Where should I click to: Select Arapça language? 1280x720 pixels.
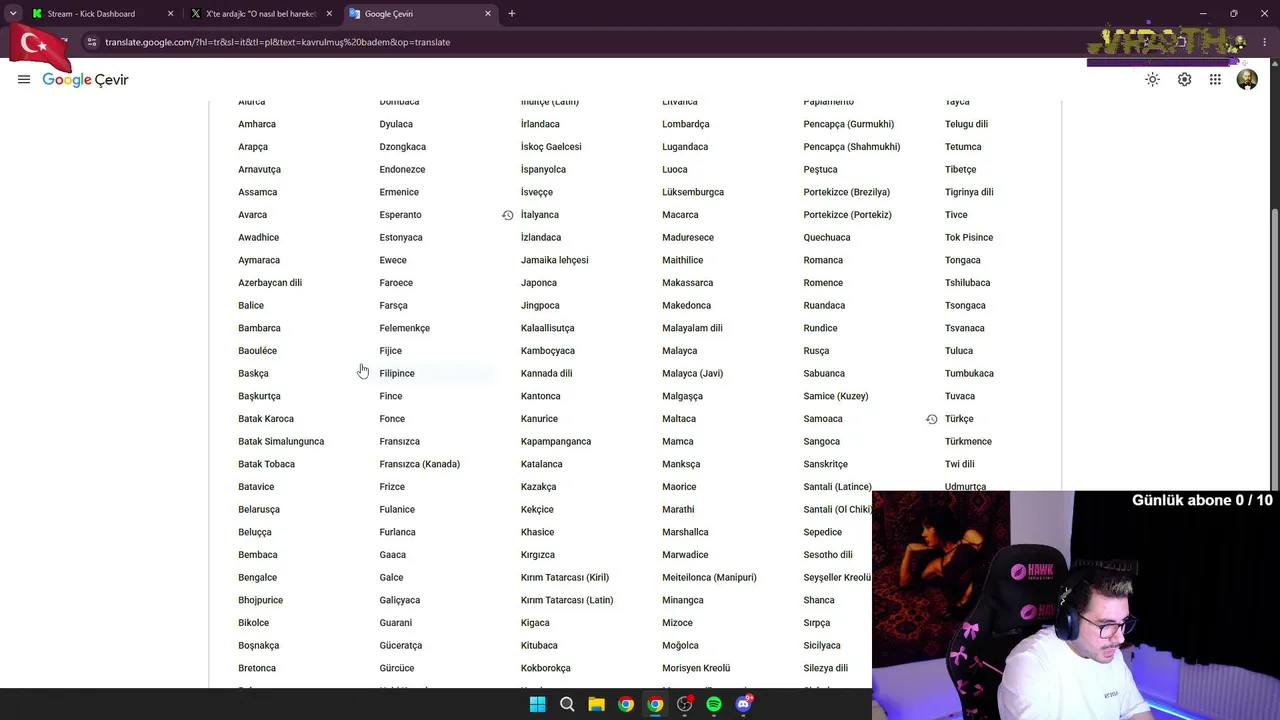(253, 147)
